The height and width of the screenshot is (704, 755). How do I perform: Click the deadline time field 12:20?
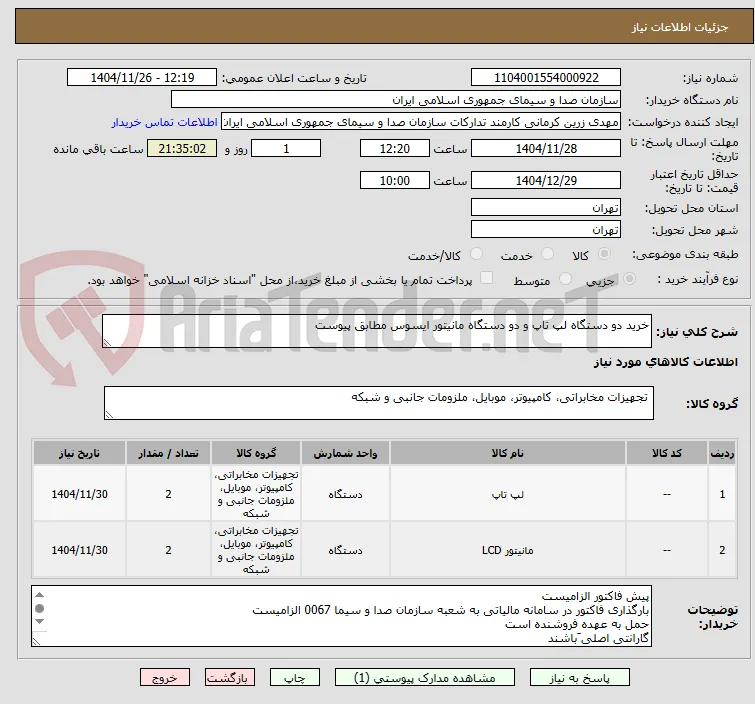[x=395, y=148]
